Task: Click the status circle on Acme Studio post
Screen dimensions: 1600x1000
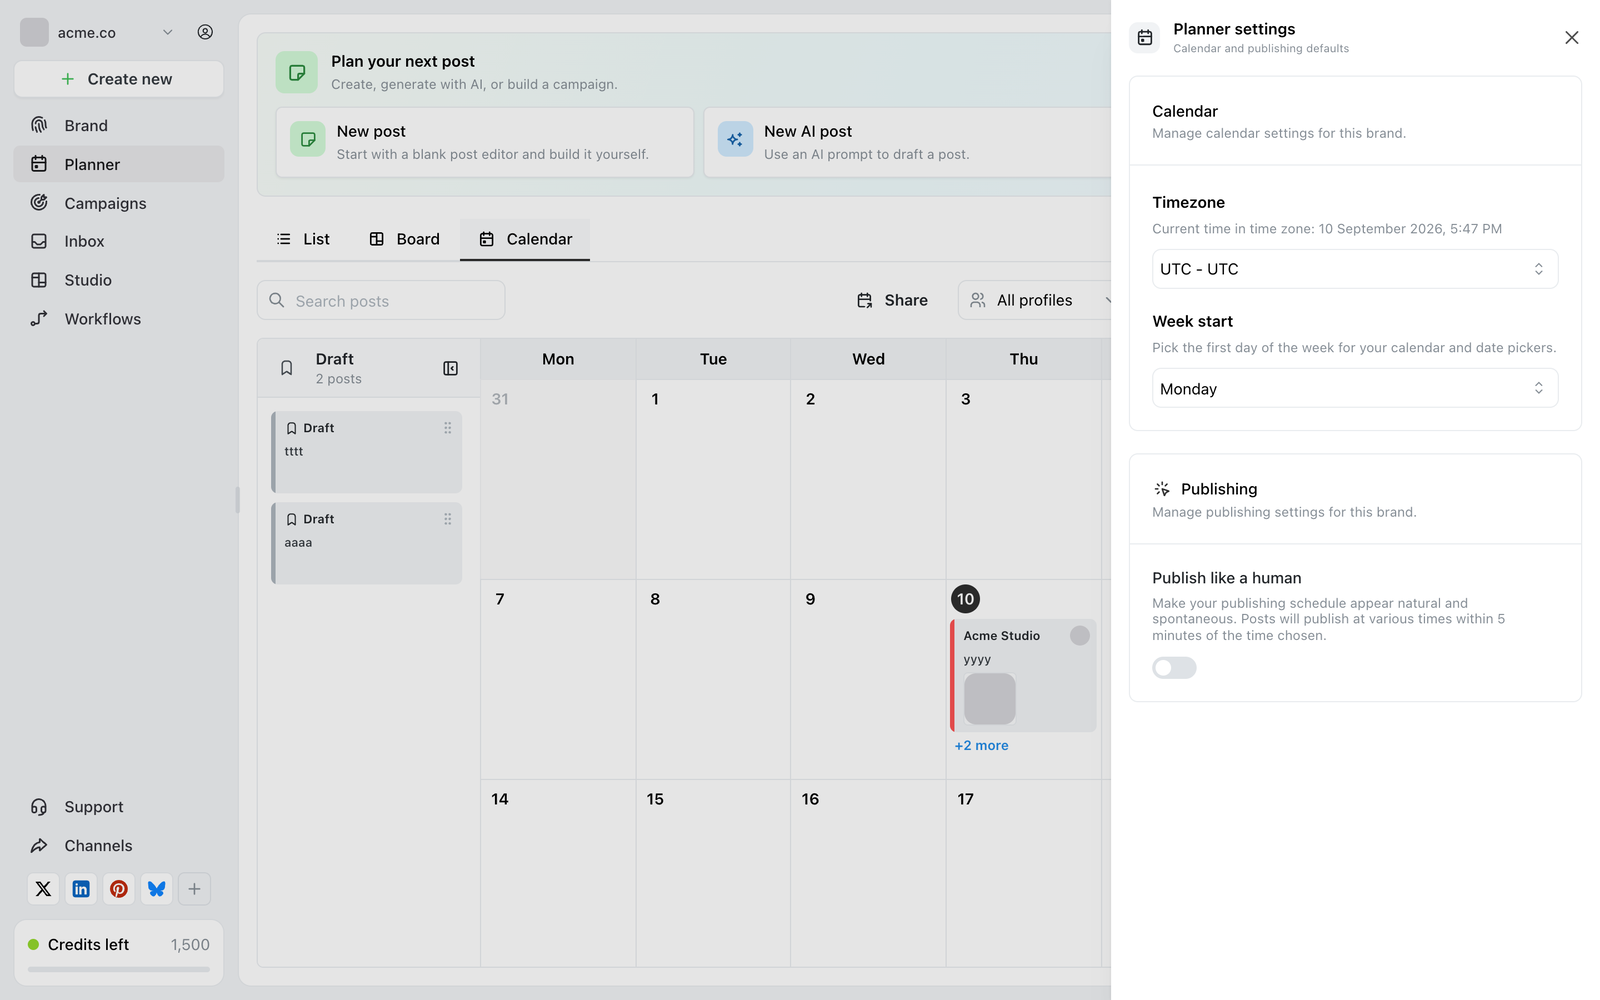Action: [x=1080, y=636]
